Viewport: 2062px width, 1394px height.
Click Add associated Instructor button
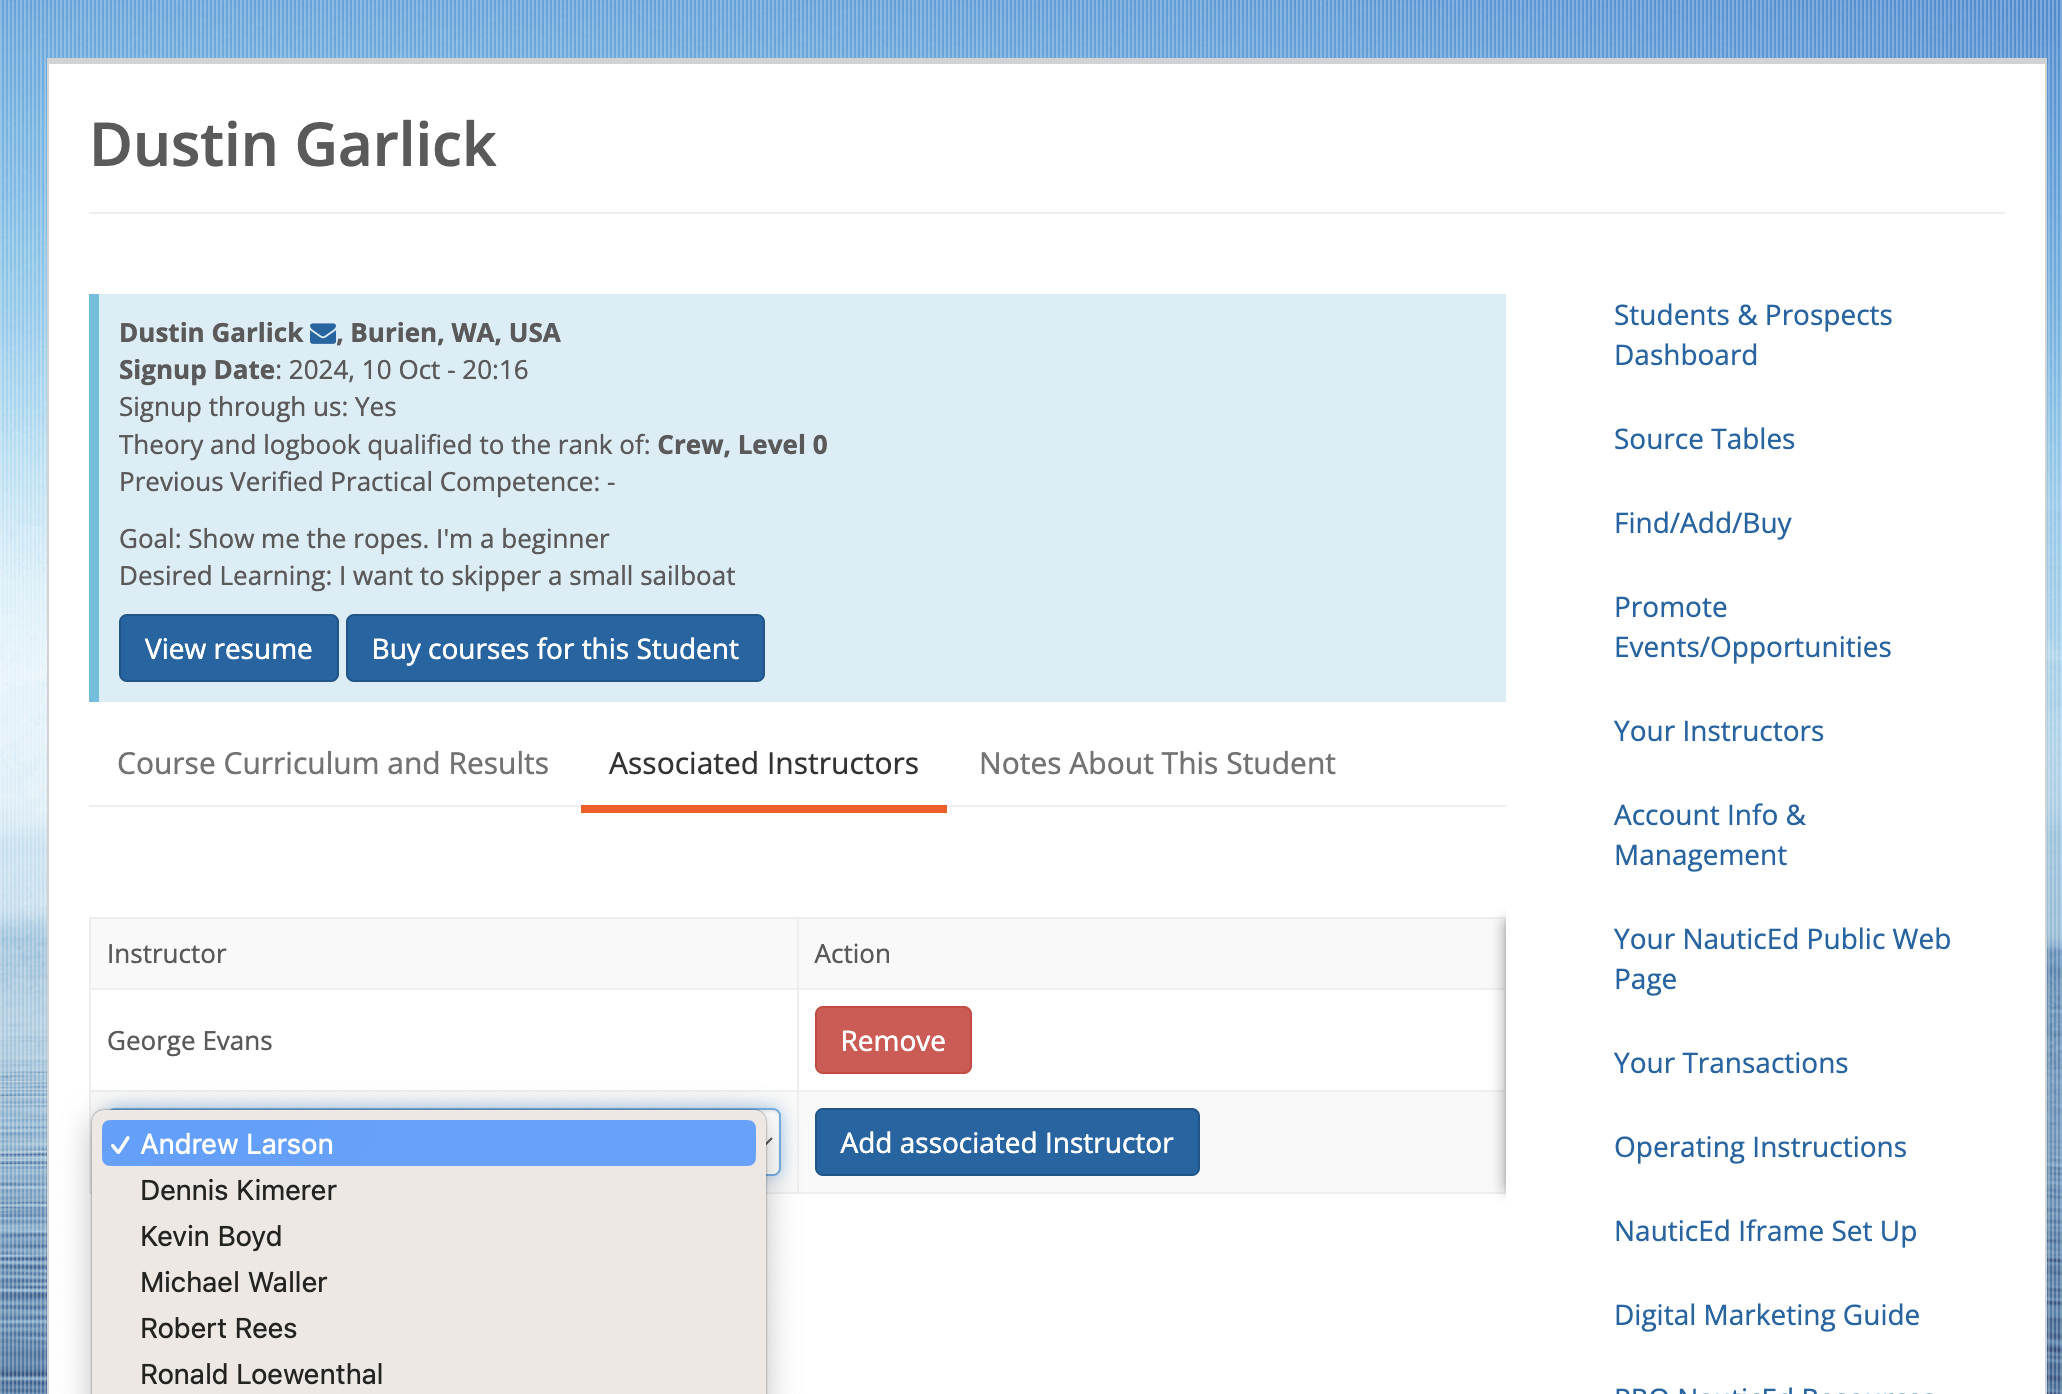click(1006, 1142)
